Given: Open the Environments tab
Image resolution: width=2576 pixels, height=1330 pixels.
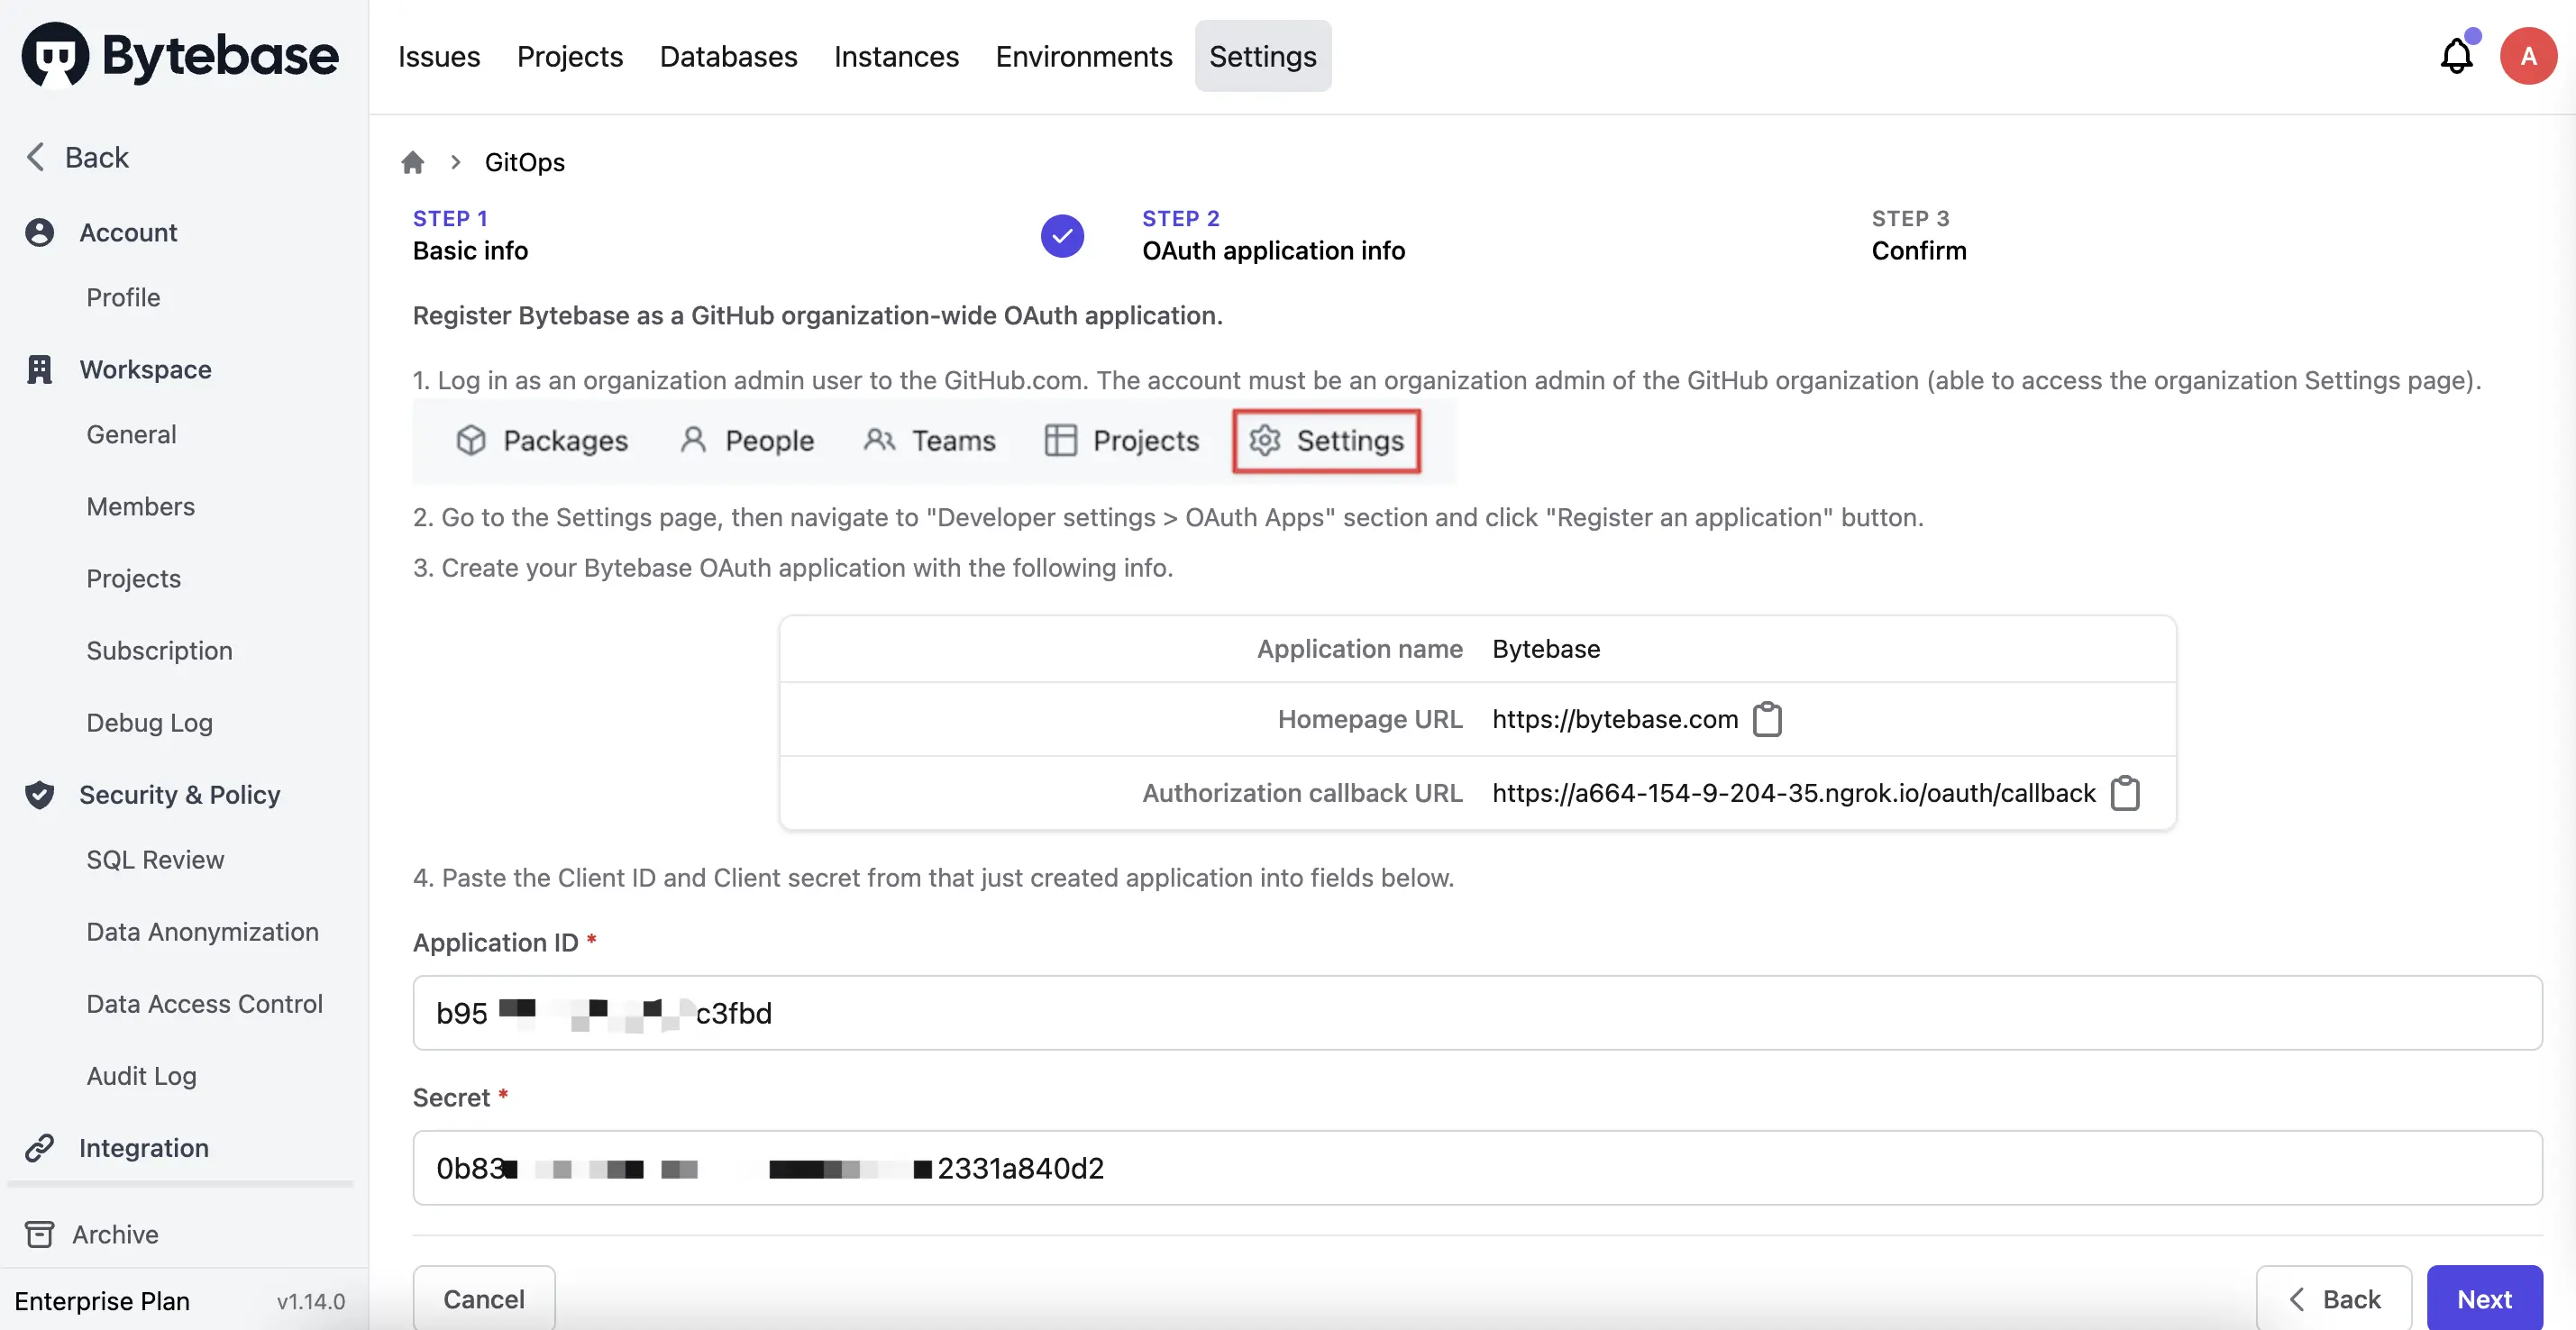Looking at the screenshot, I should tap(1083, 56).
